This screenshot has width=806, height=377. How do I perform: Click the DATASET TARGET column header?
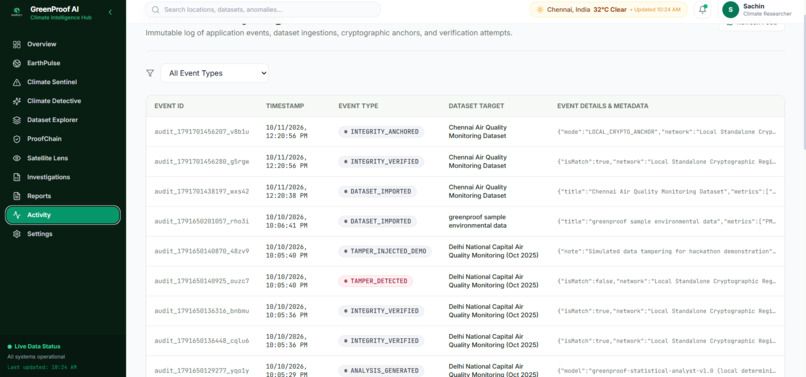[x=476, y=106]
